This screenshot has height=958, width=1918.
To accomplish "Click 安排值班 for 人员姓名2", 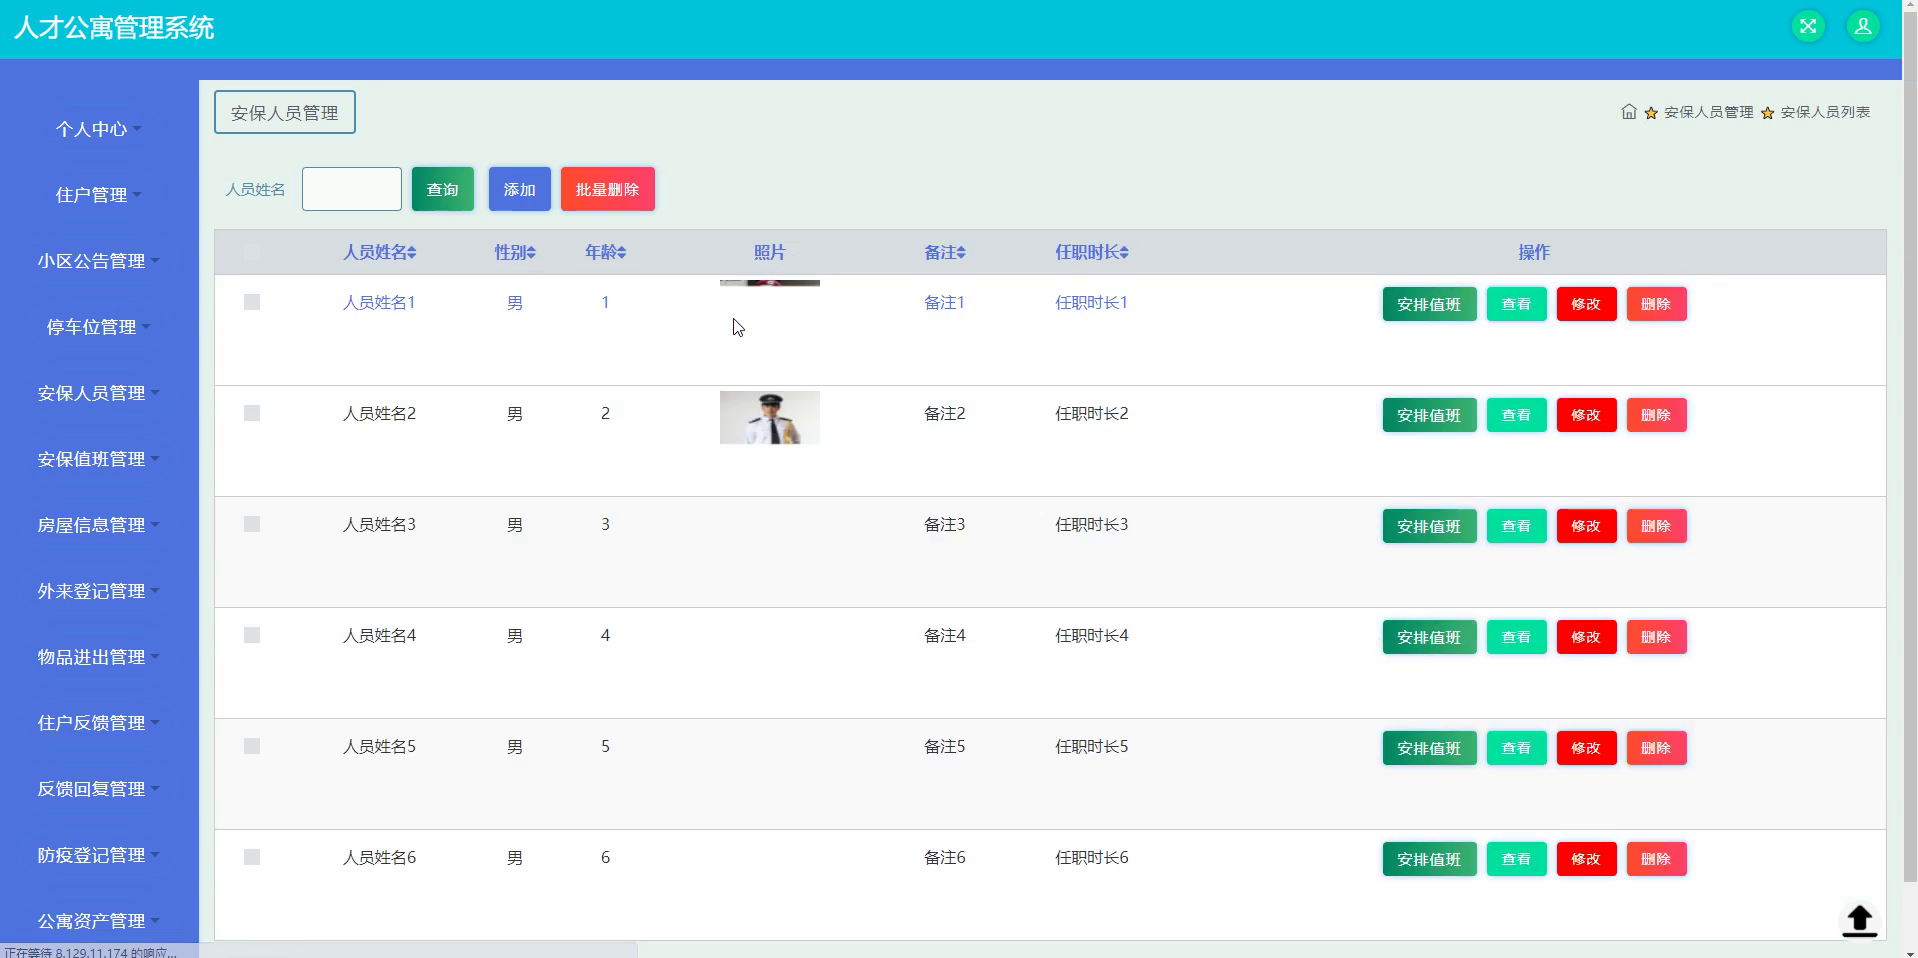I will pyautogui.click(x=1430, y=415).
